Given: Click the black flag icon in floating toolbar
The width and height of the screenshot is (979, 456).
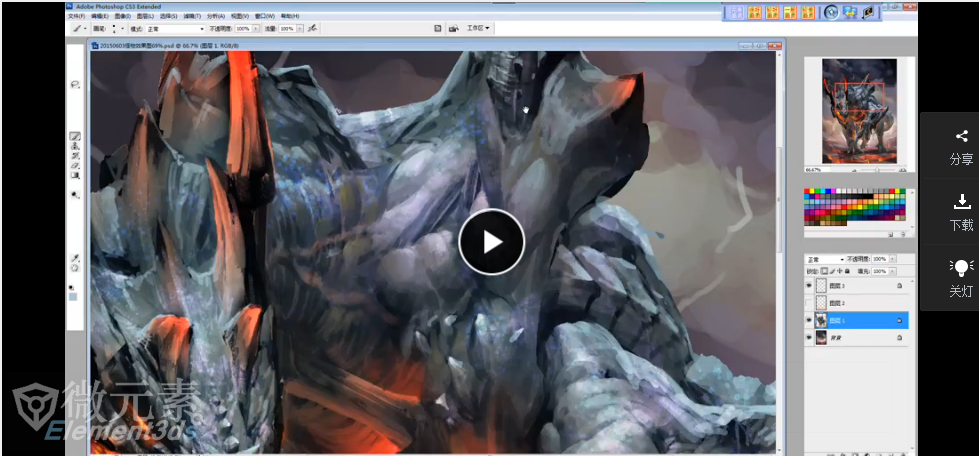Looking at the screenshot, I should [867, 12].
